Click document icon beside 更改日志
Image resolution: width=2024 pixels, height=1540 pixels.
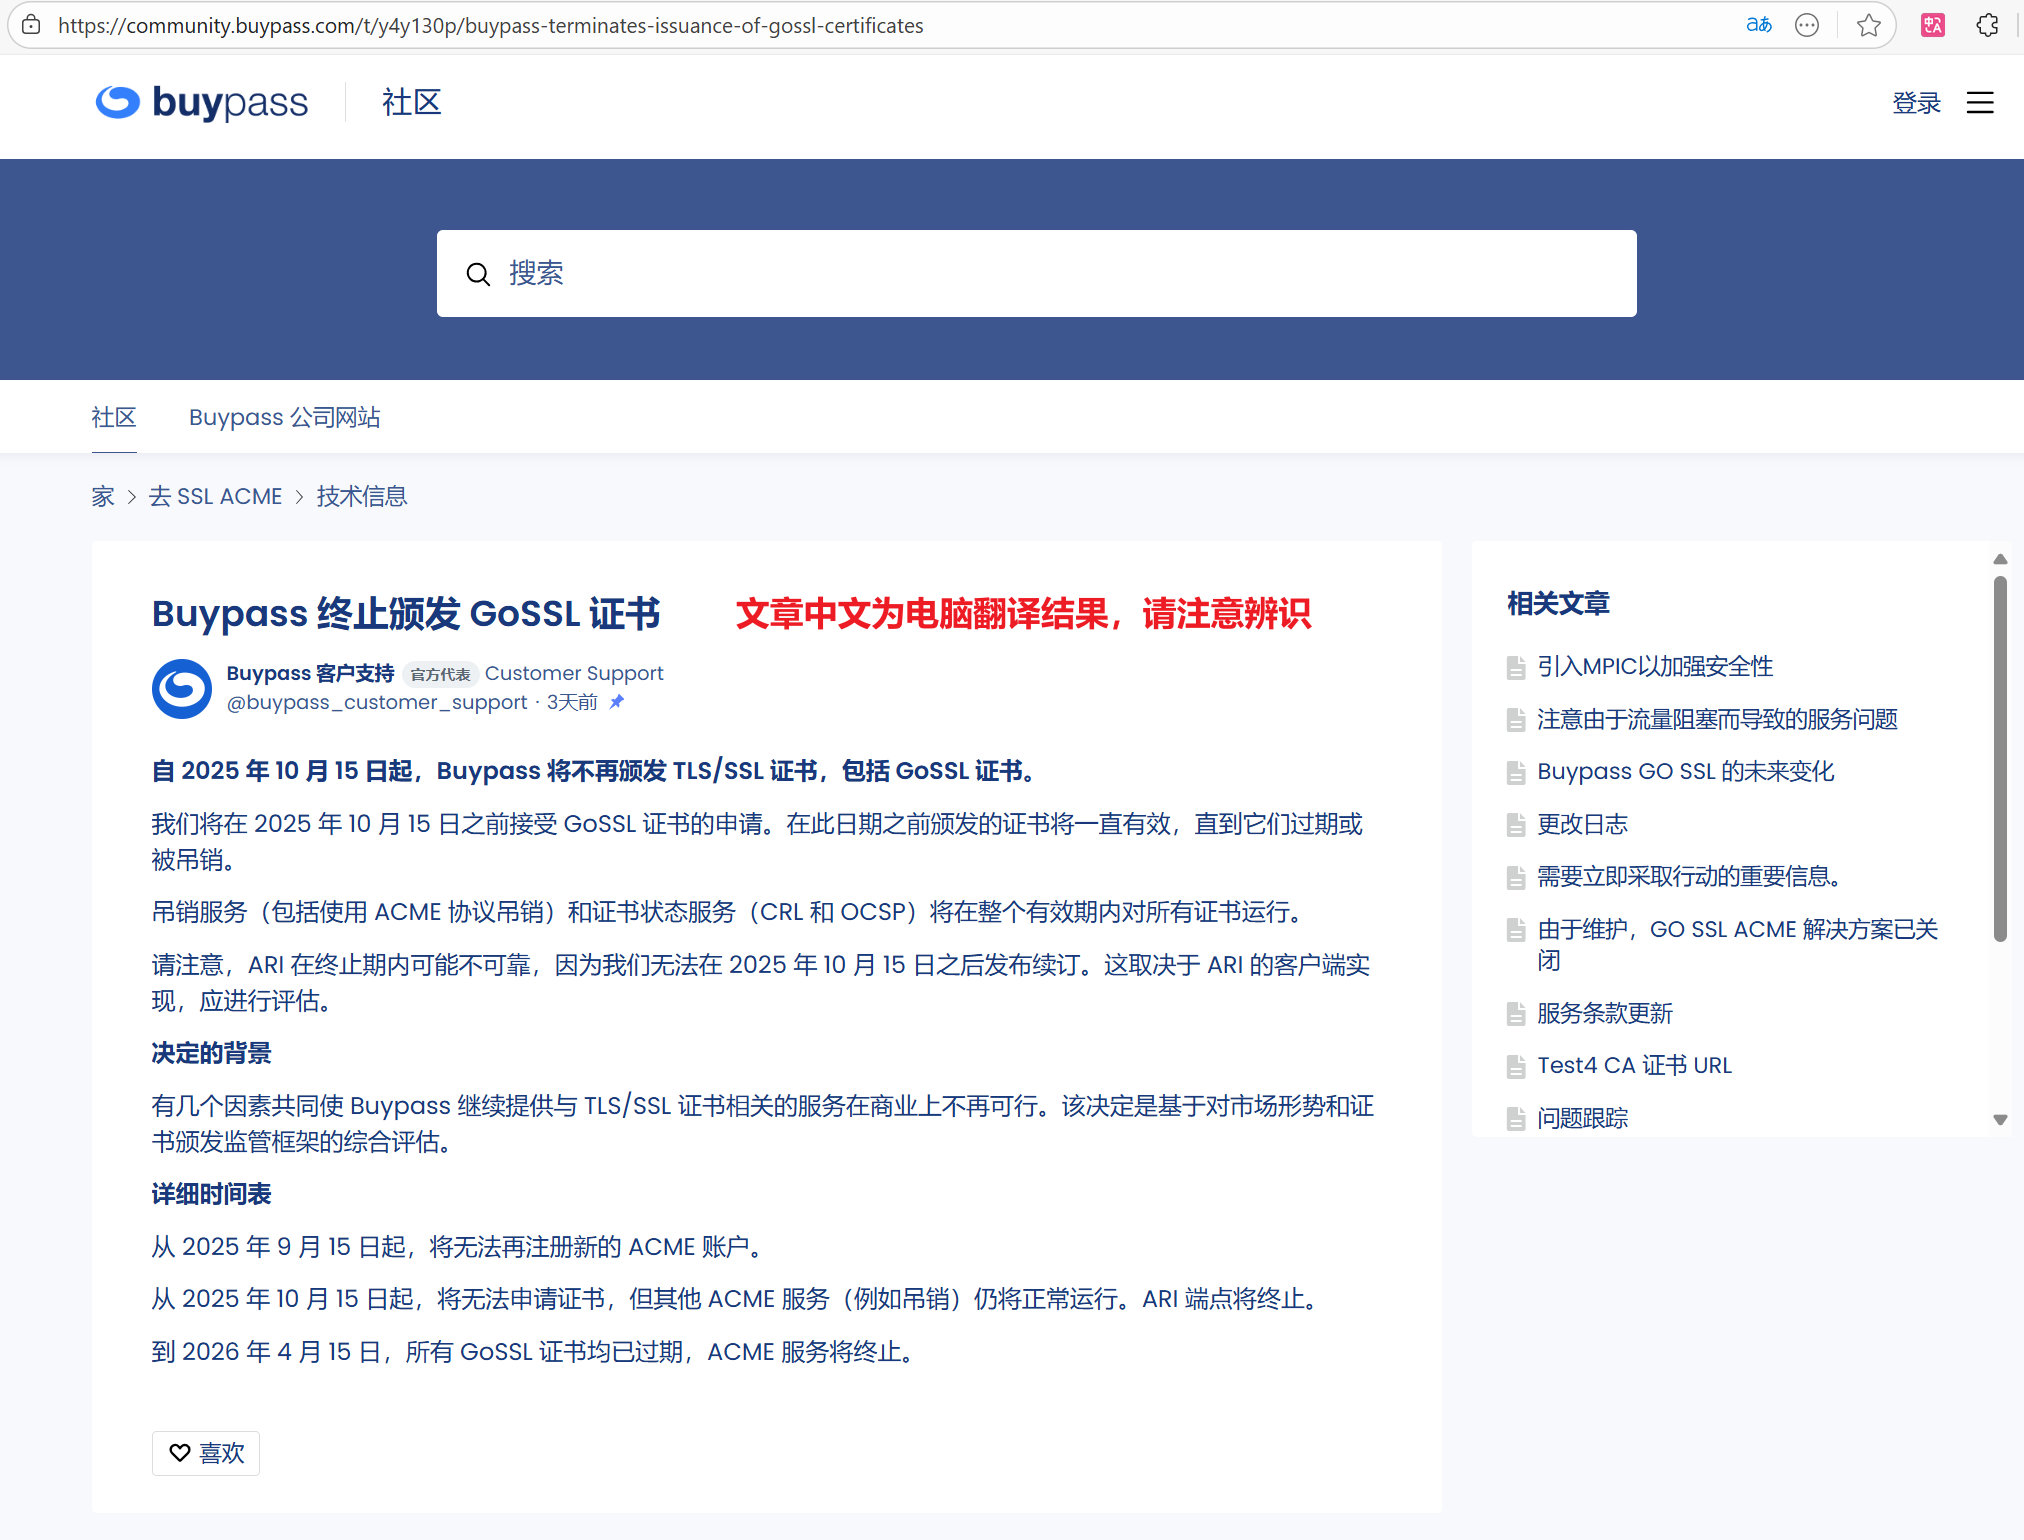(1516, 825)
